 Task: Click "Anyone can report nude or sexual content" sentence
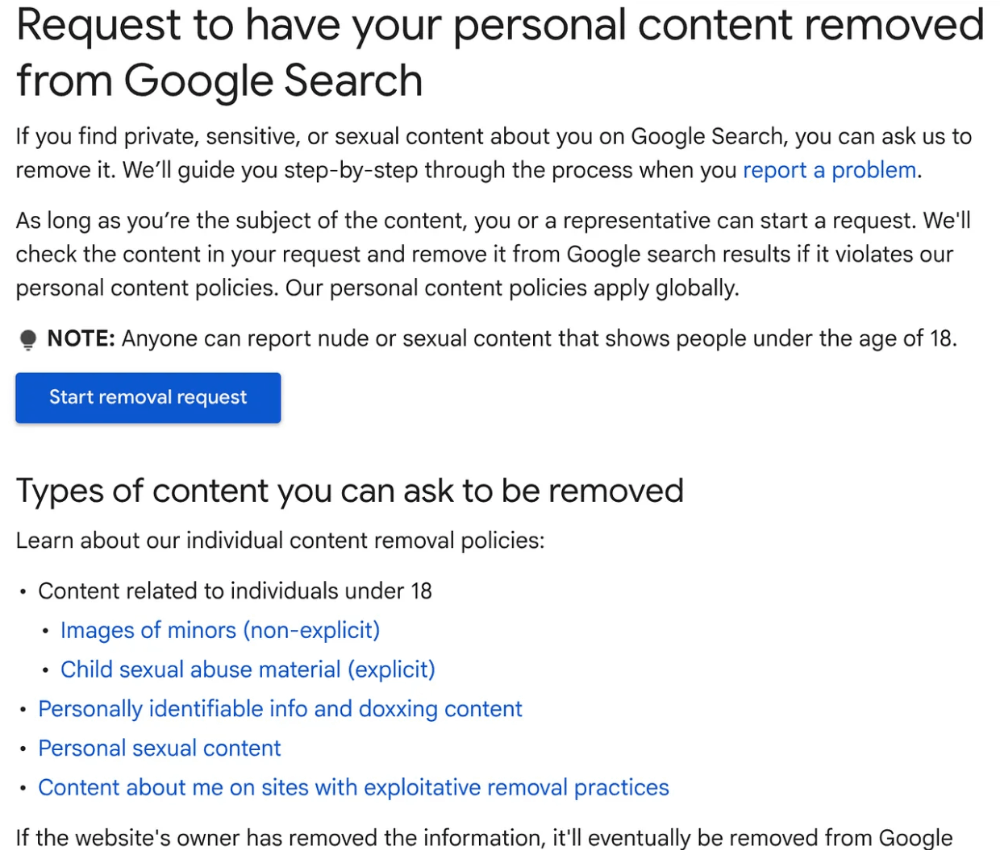539,339
